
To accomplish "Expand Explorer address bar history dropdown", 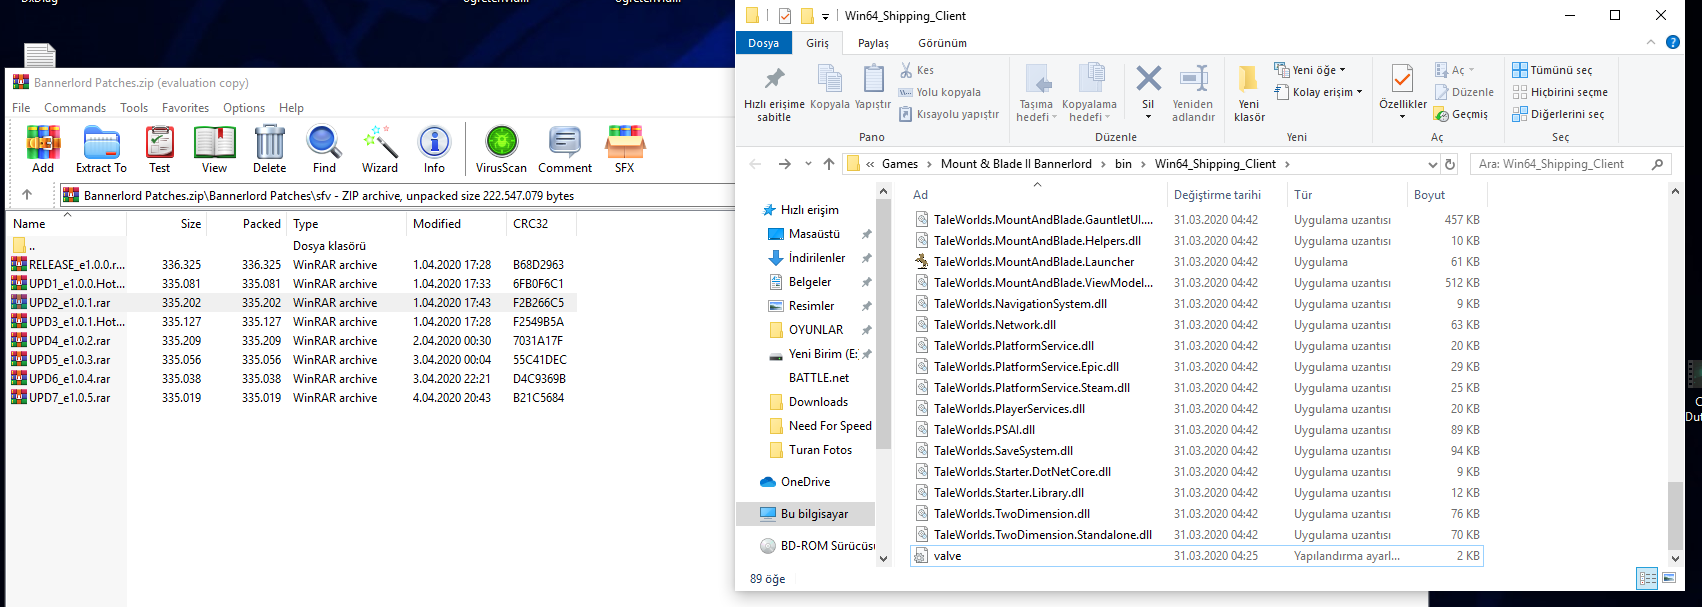I will coord(1433,164).
